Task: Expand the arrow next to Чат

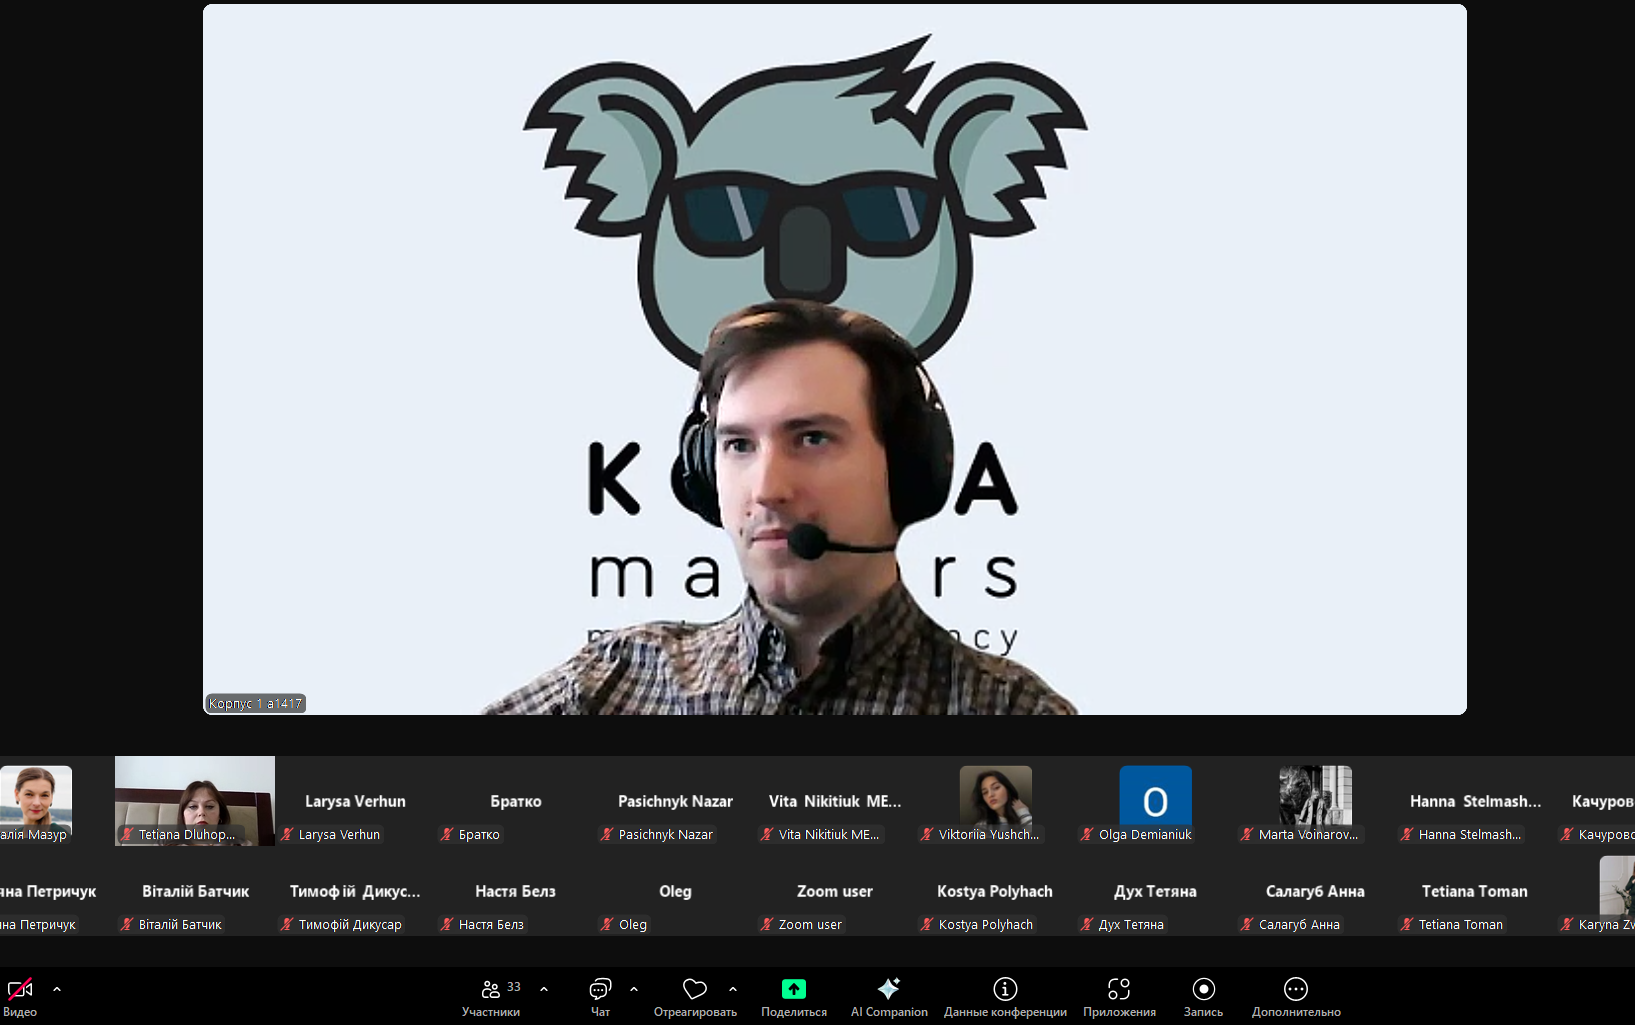Action: [634, 989]
